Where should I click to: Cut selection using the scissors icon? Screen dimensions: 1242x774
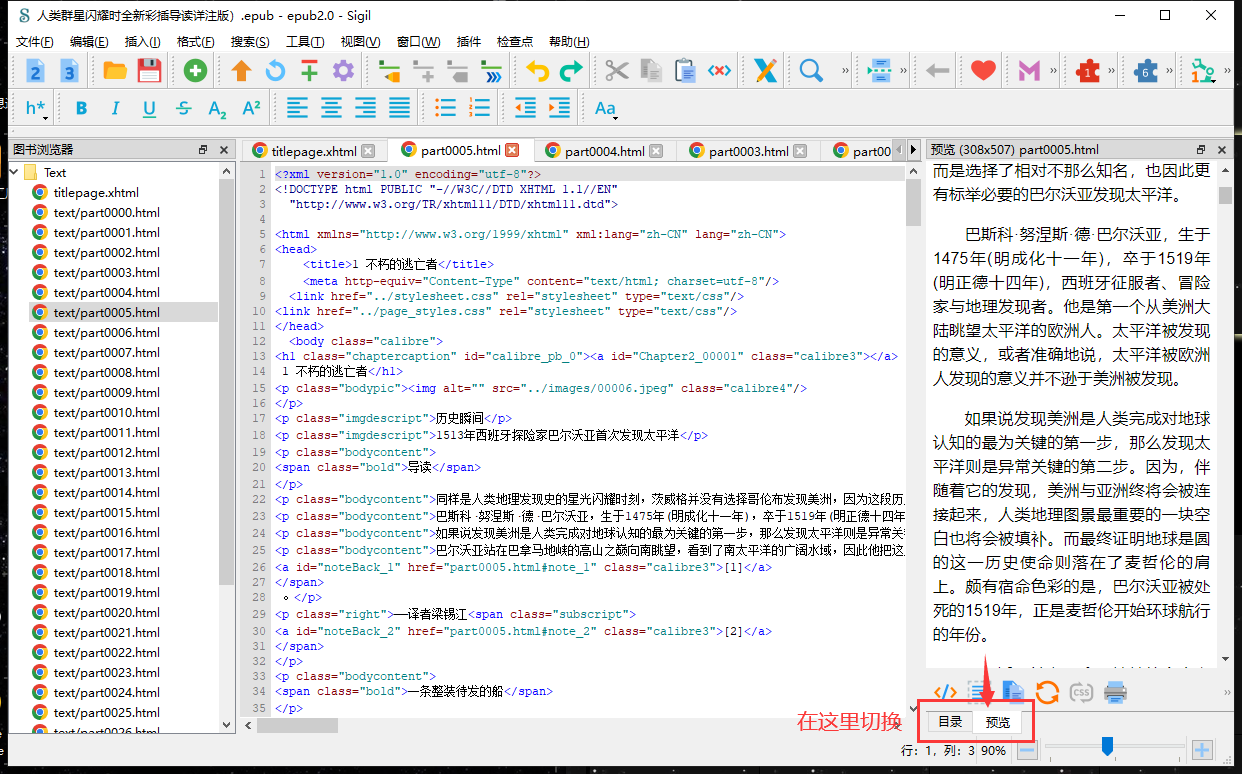click(617, 71)
